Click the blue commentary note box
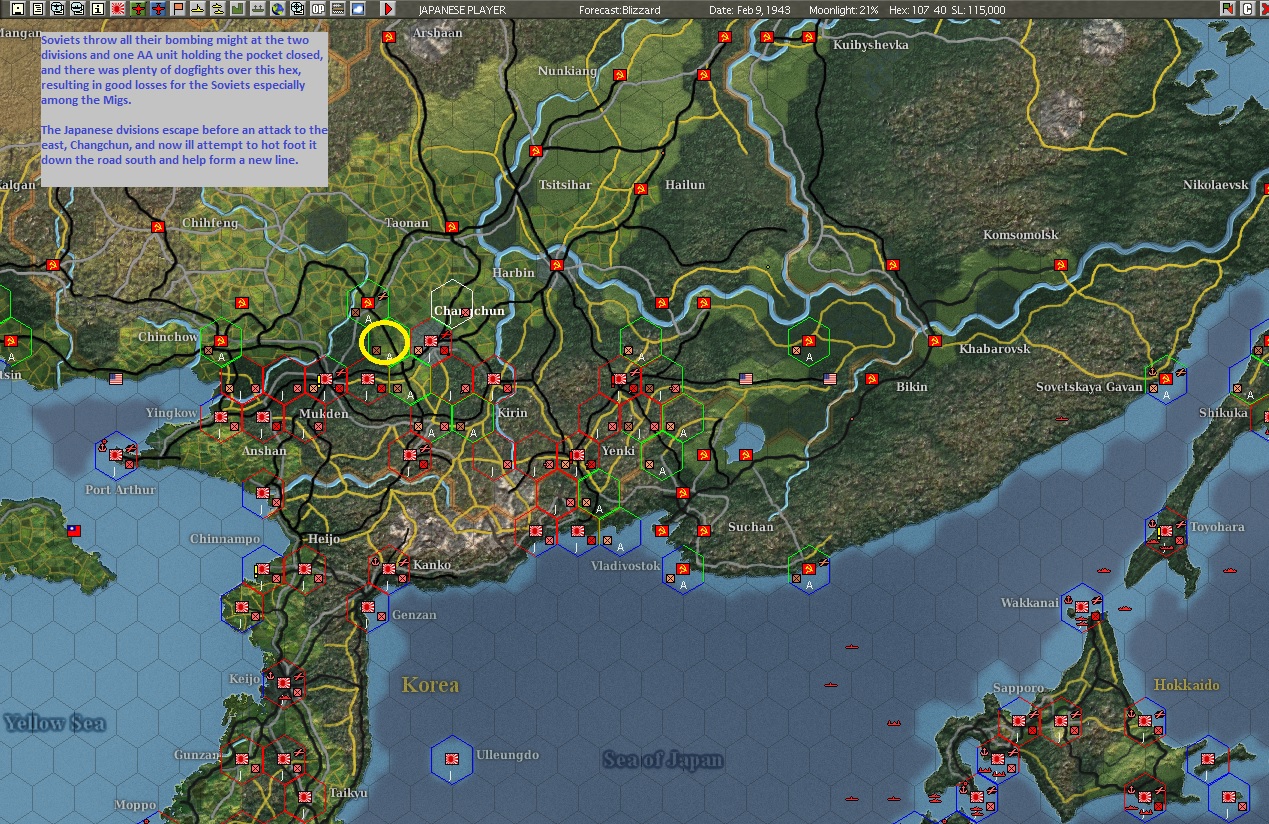 click(184, 107)
